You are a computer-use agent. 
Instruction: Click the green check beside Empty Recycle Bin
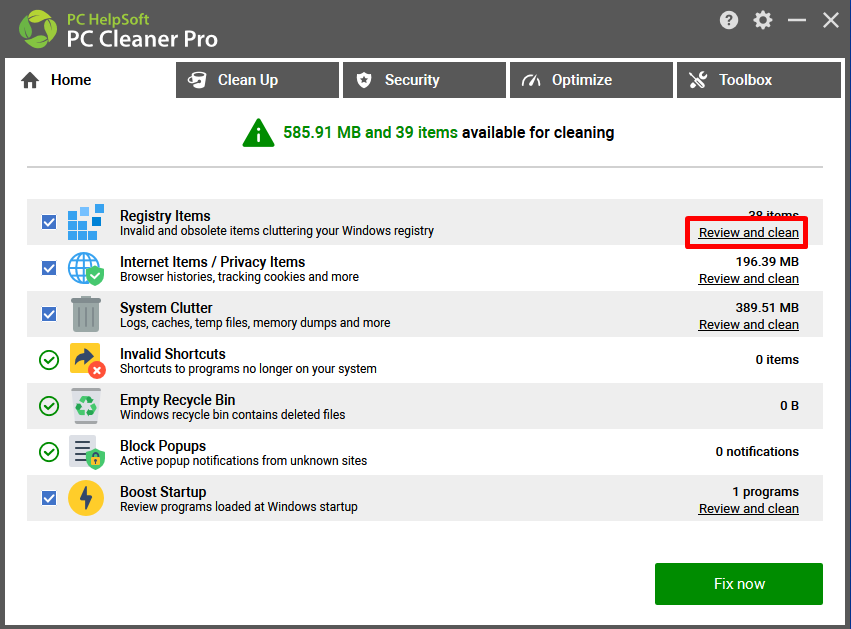pos(49,406)
